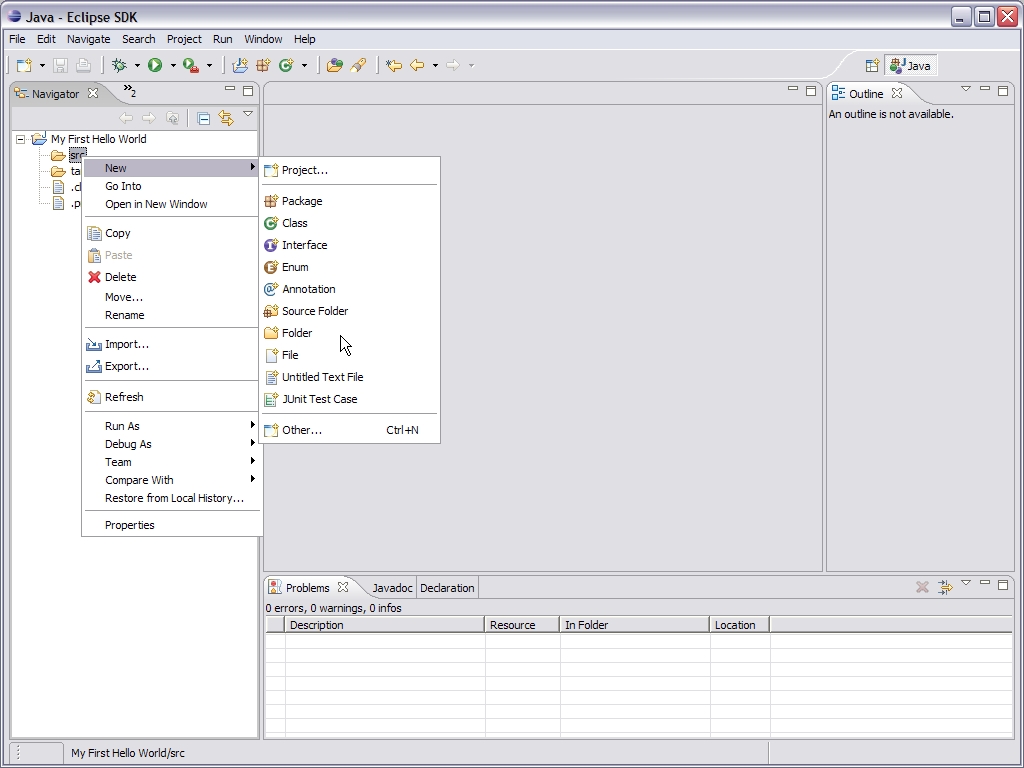Maximize the Problems view panel
Image resolution: width=1024 pixels, height=768 pixels.
1003,584
